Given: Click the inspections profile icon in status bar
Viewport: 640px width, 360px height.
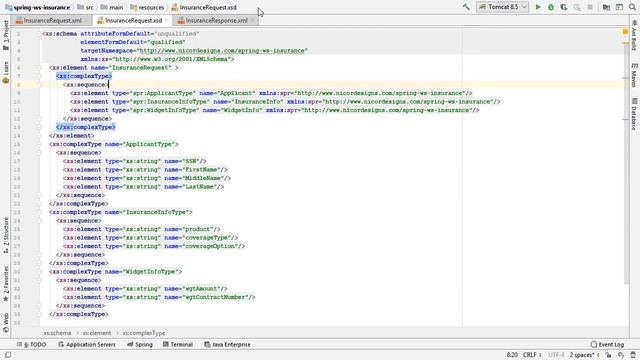Looking at the screenshot, I should (621, 355).
